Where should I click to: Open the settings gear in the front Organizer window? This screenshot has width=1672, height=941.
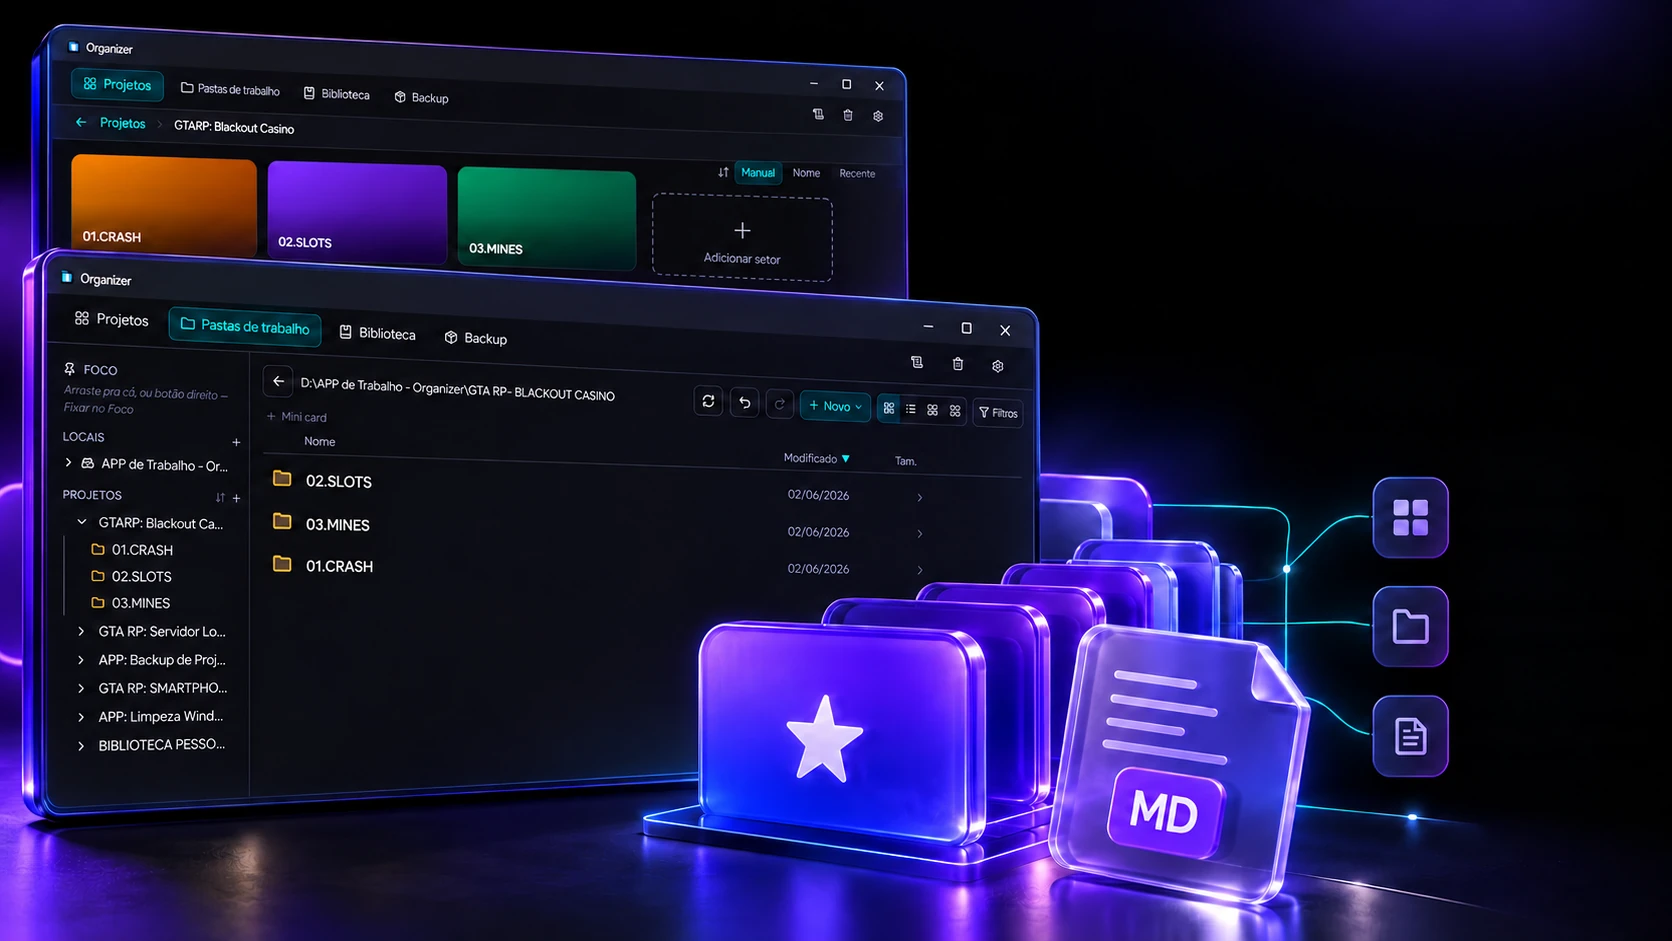point(997,366)
